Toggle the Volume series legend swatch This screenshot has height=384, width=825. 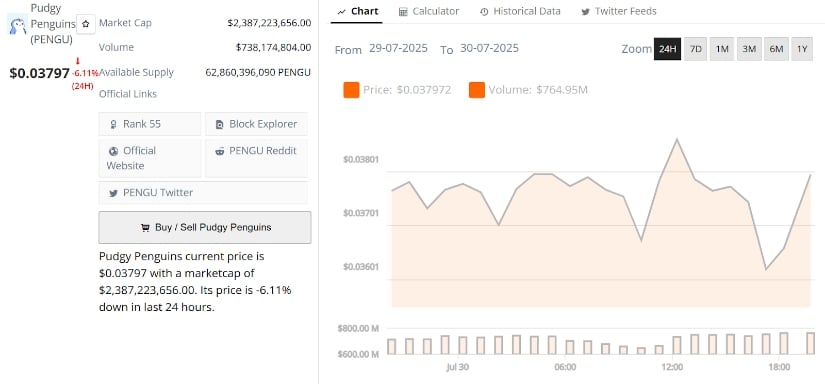pyautogui.click(x=477, y=90)
